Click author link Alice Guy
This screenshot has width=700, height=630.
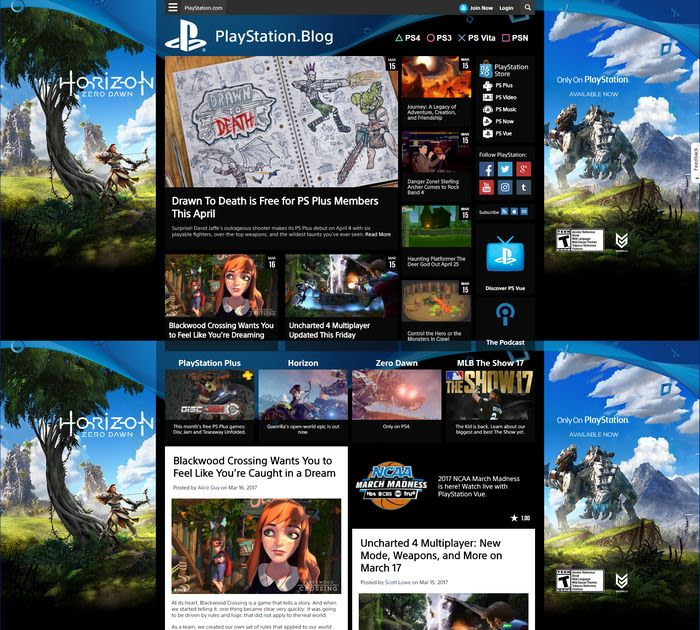click(208, 488)
